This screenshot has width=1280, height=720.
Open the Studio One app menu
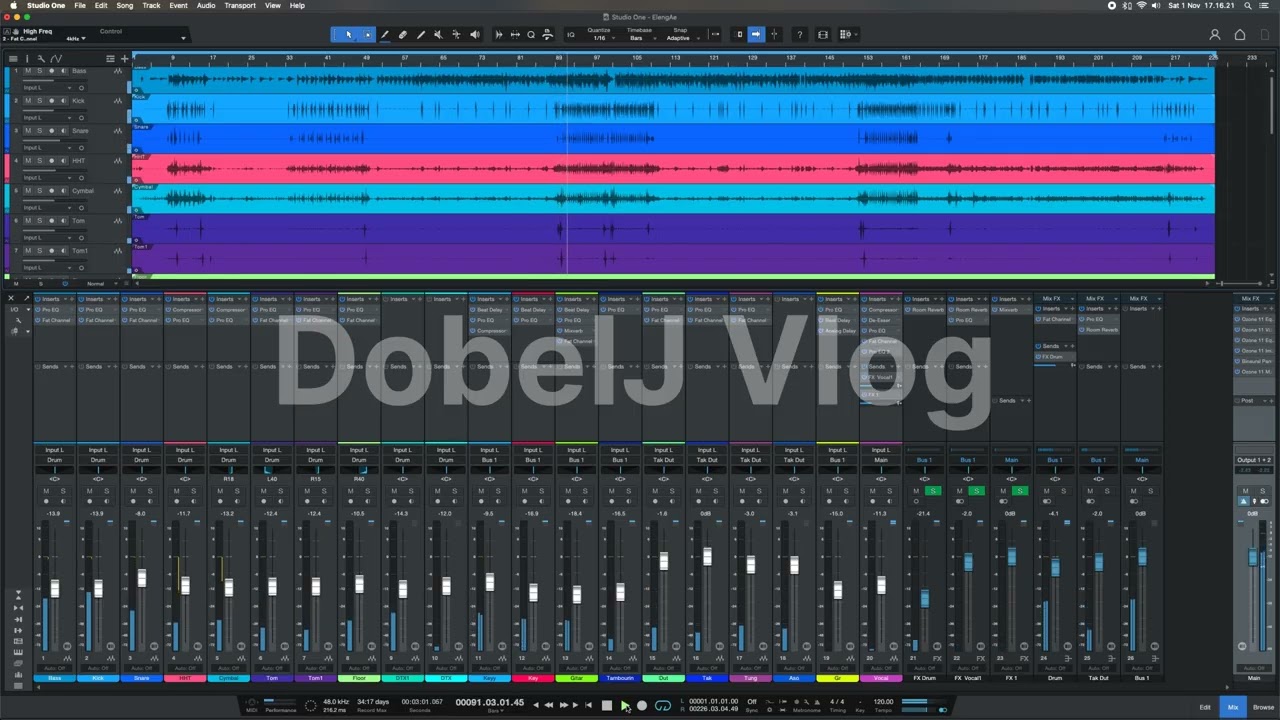pyautogui.click(x=46, y=5)
